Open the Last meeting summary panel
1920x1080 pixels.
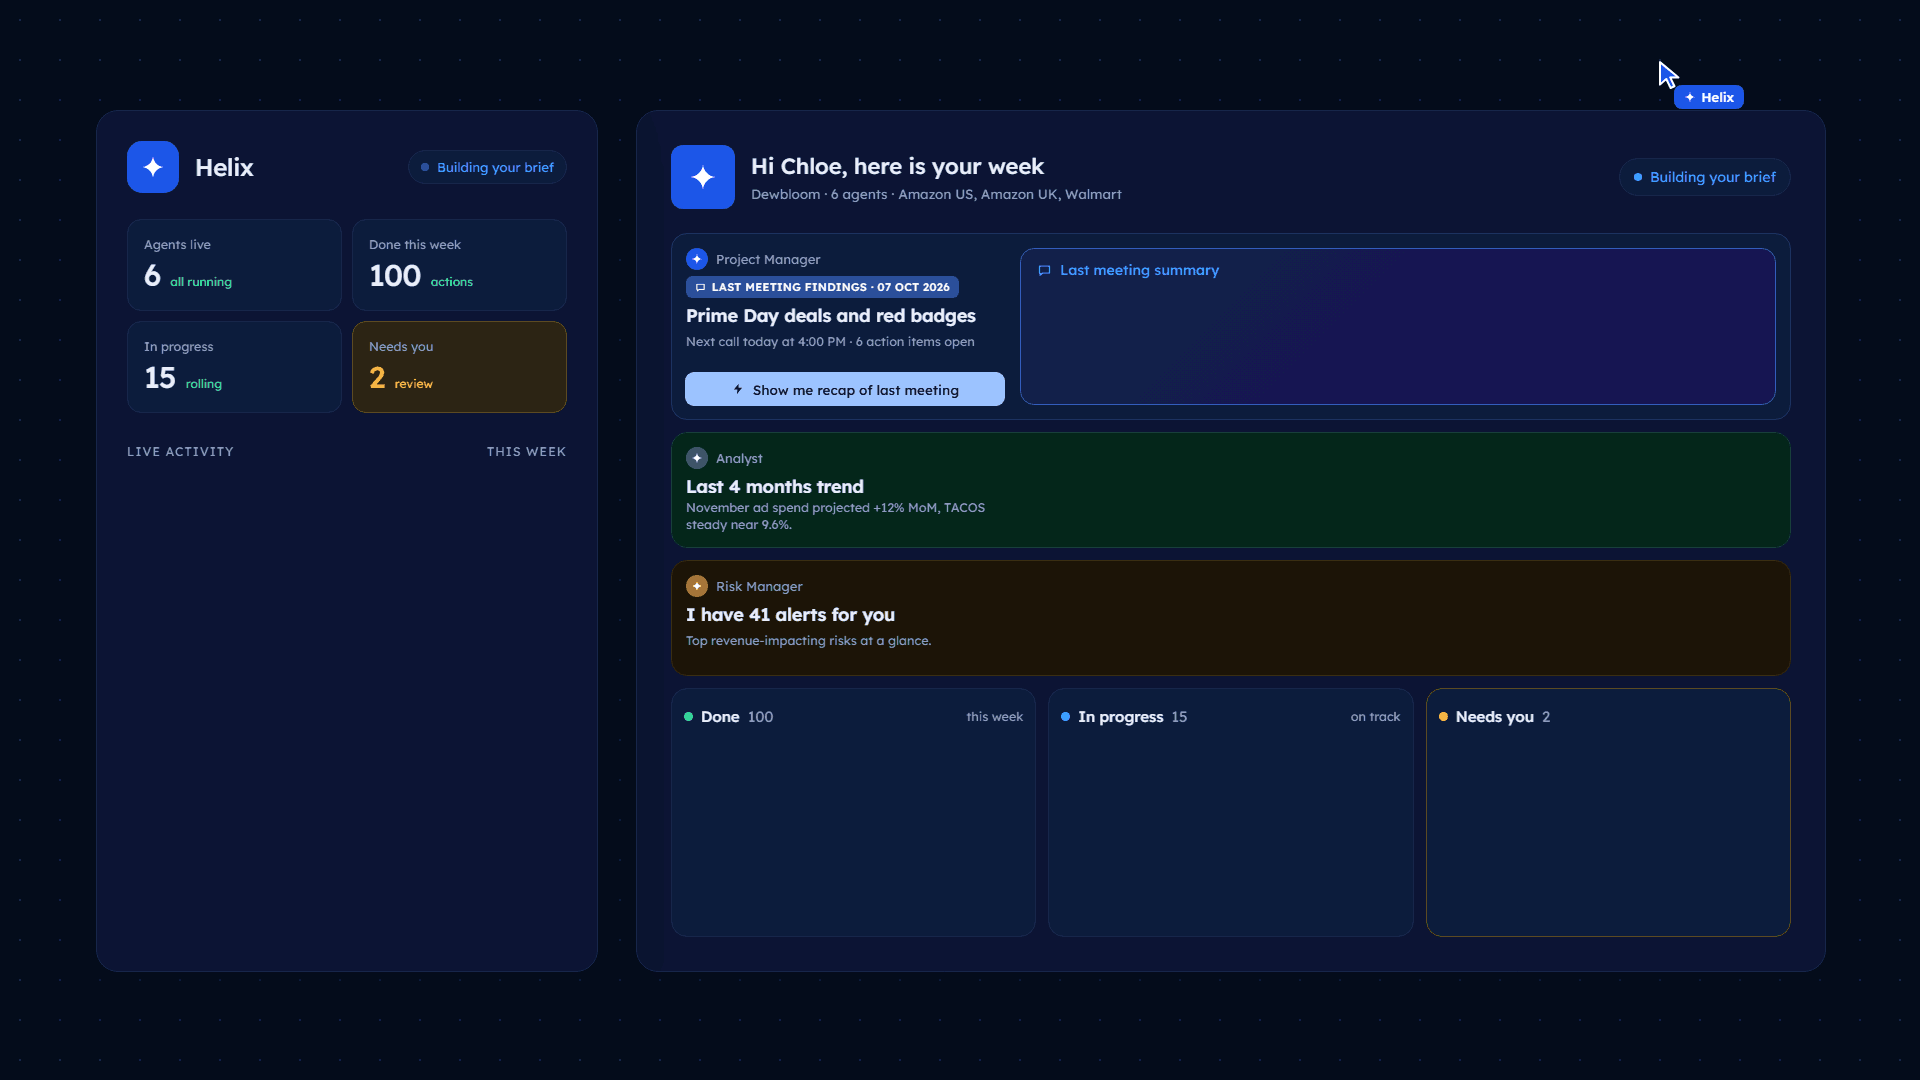click(1398, 326)
